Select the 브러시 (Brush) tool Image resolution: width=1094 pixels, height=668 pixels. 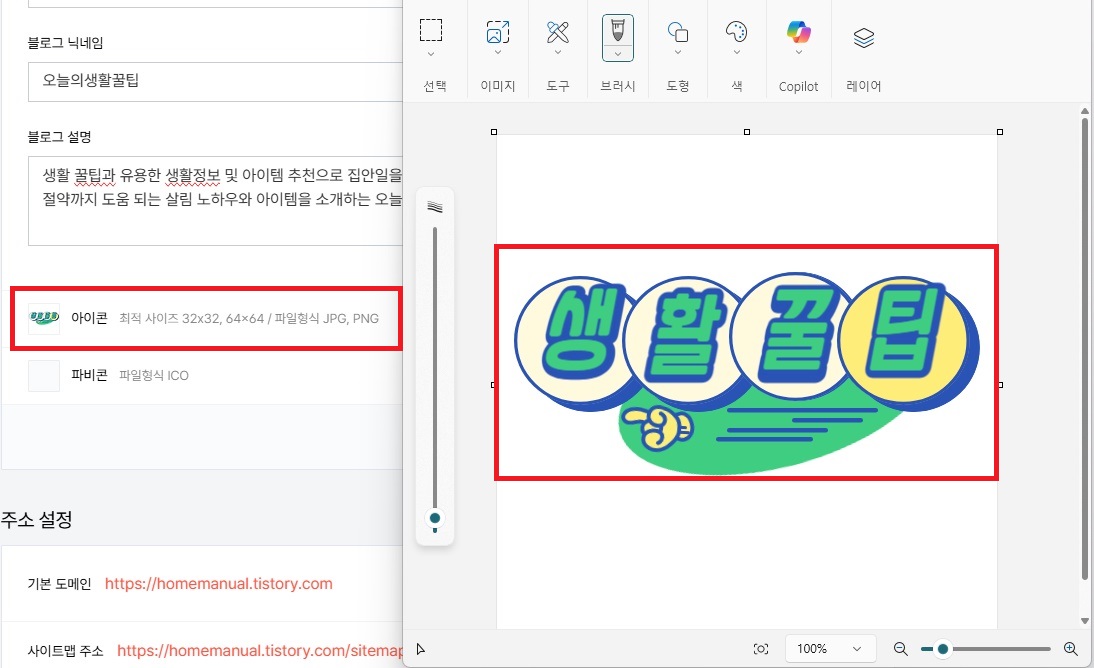pos(617,31)
